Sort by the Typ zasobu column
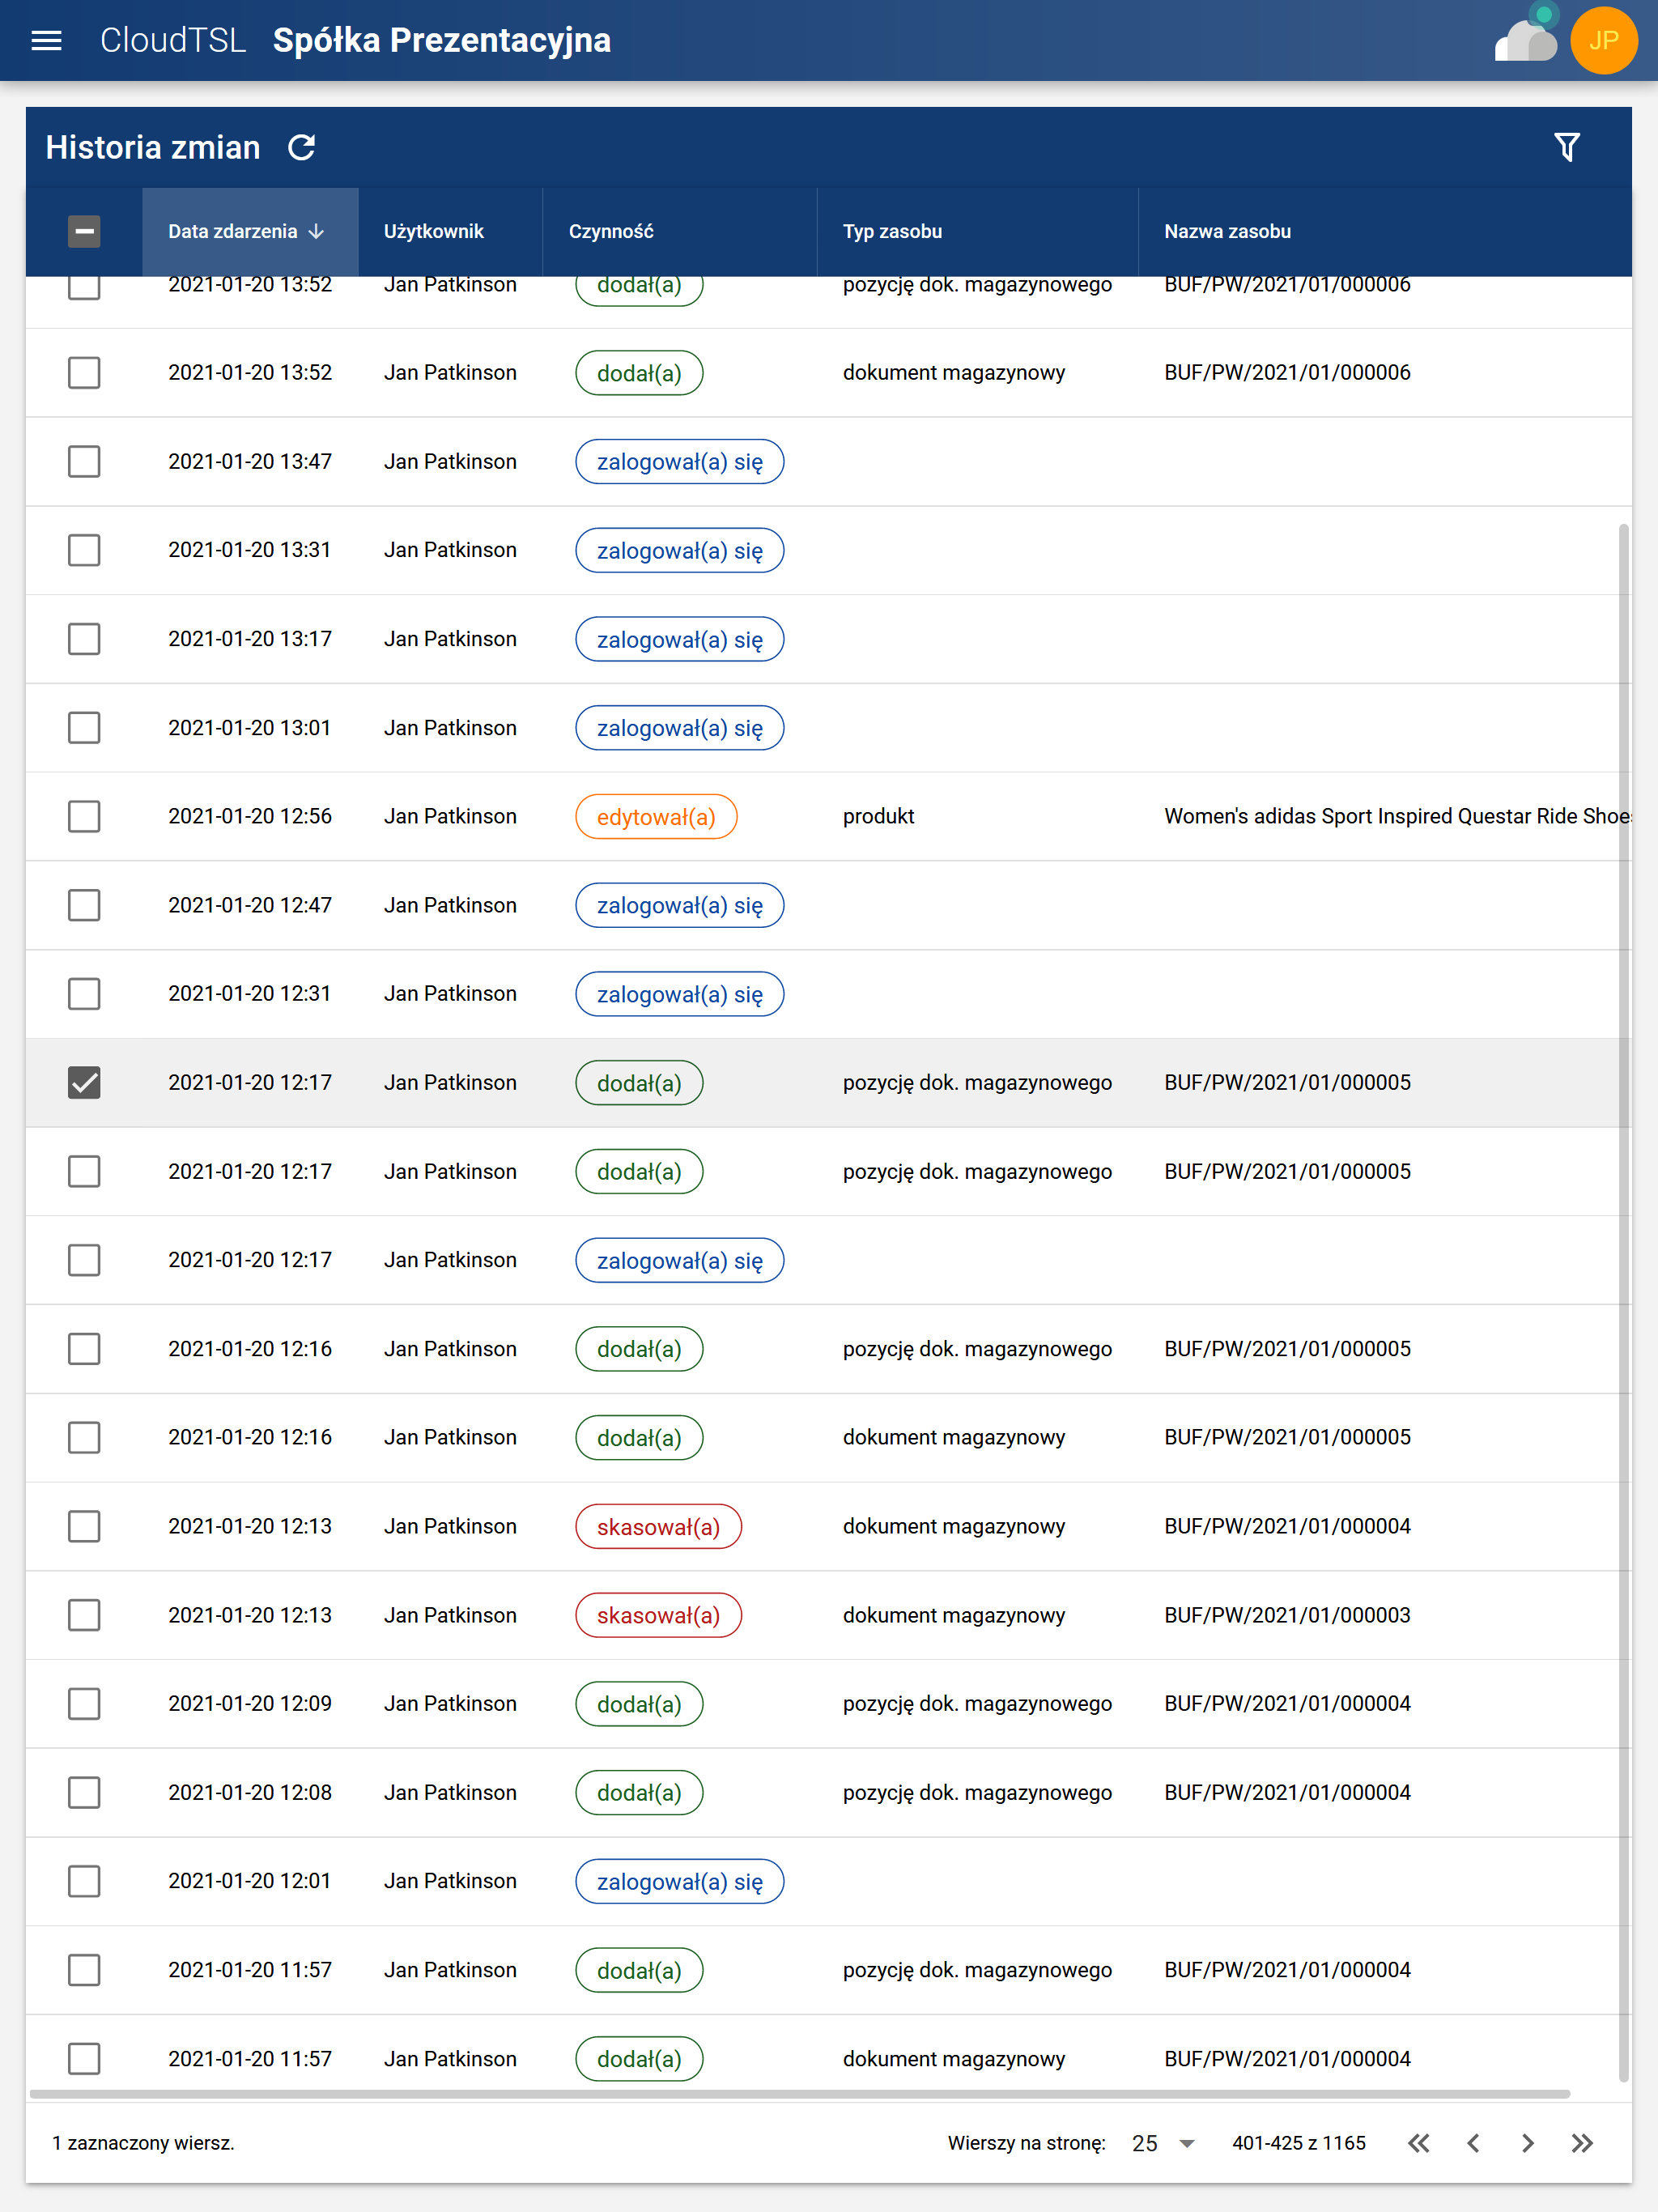Image resolution: width=1658 pixels, height=2212 pixels. [x=892, y=231]
